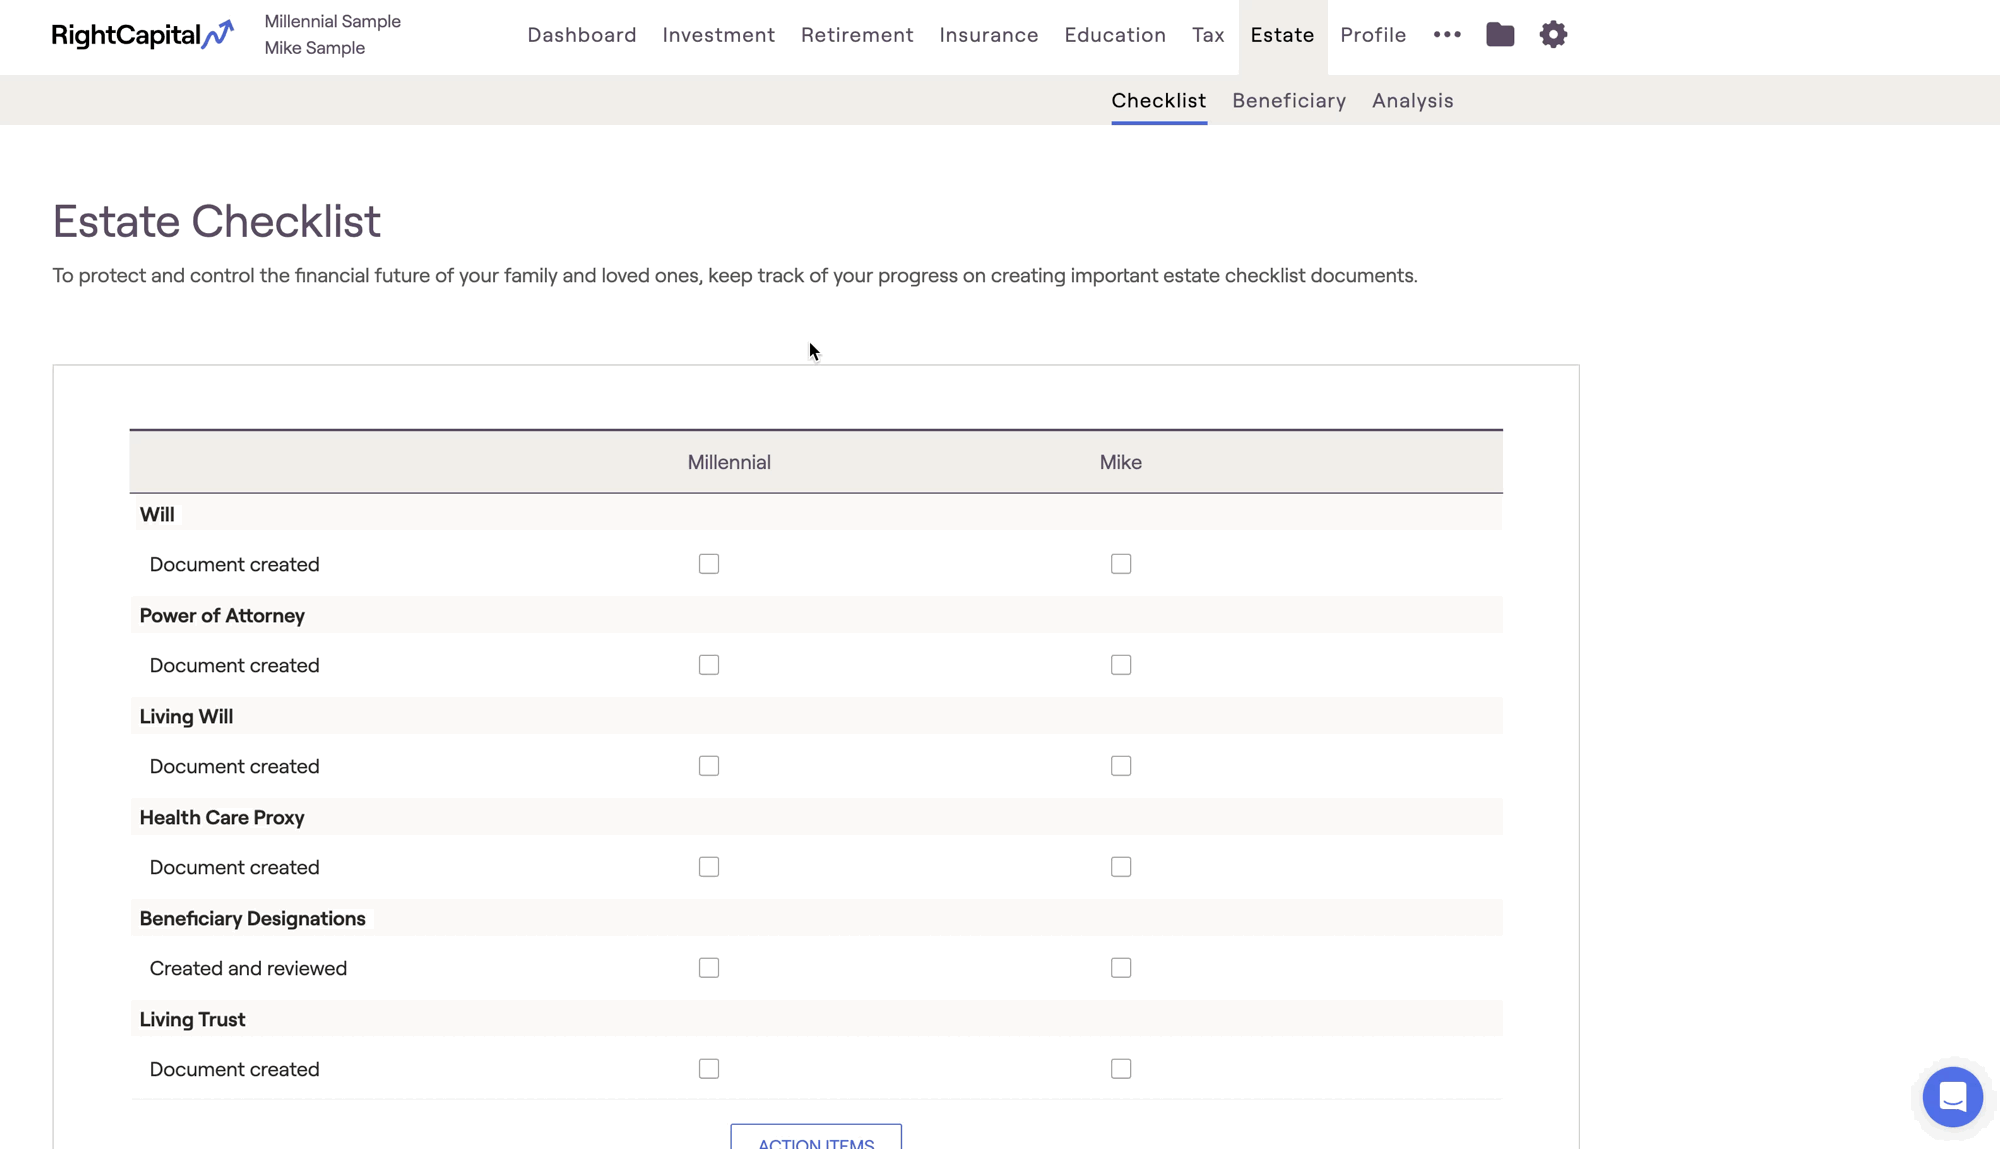Mark Beneficiary Designations reviewed for Mike
Image resolution: width=2000 pixels, height=1149 pixels.
coord(1121,968)
